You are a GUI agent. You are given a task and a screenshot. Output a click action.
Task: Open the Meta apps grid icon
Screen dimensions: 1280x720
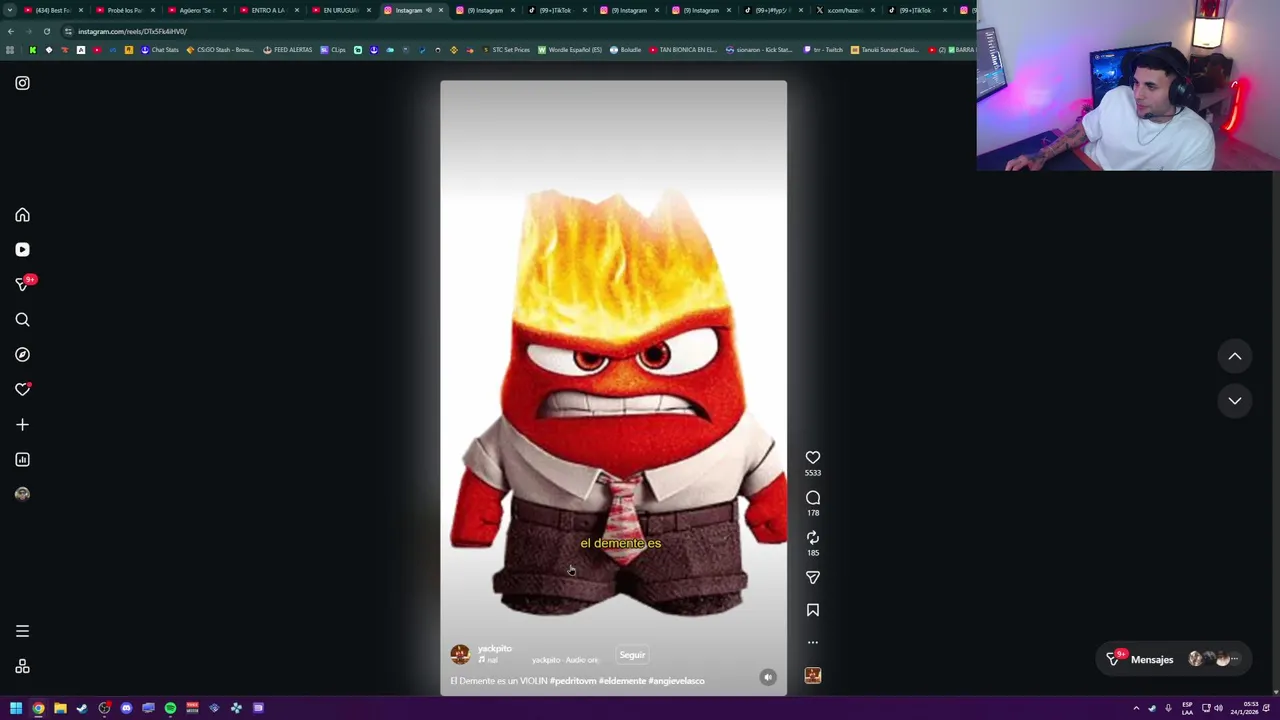click(x=22, y=667)
